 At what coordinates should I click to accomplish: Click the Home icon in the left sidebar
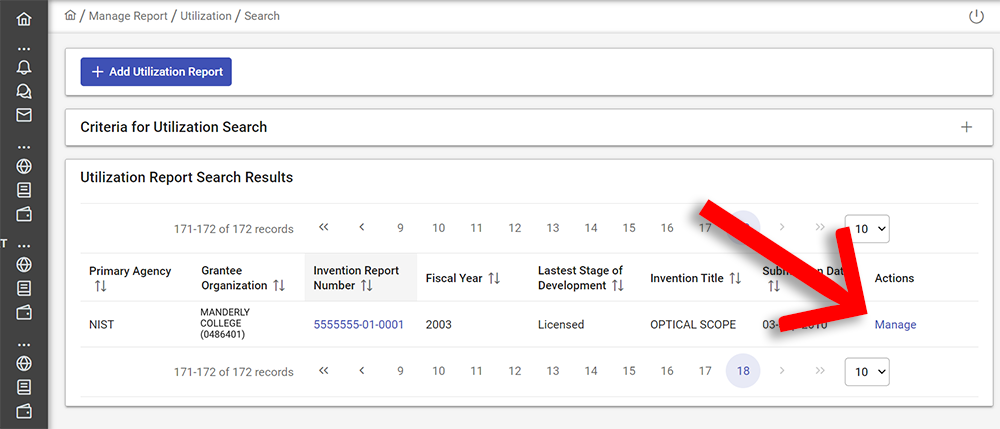(24, 19)
